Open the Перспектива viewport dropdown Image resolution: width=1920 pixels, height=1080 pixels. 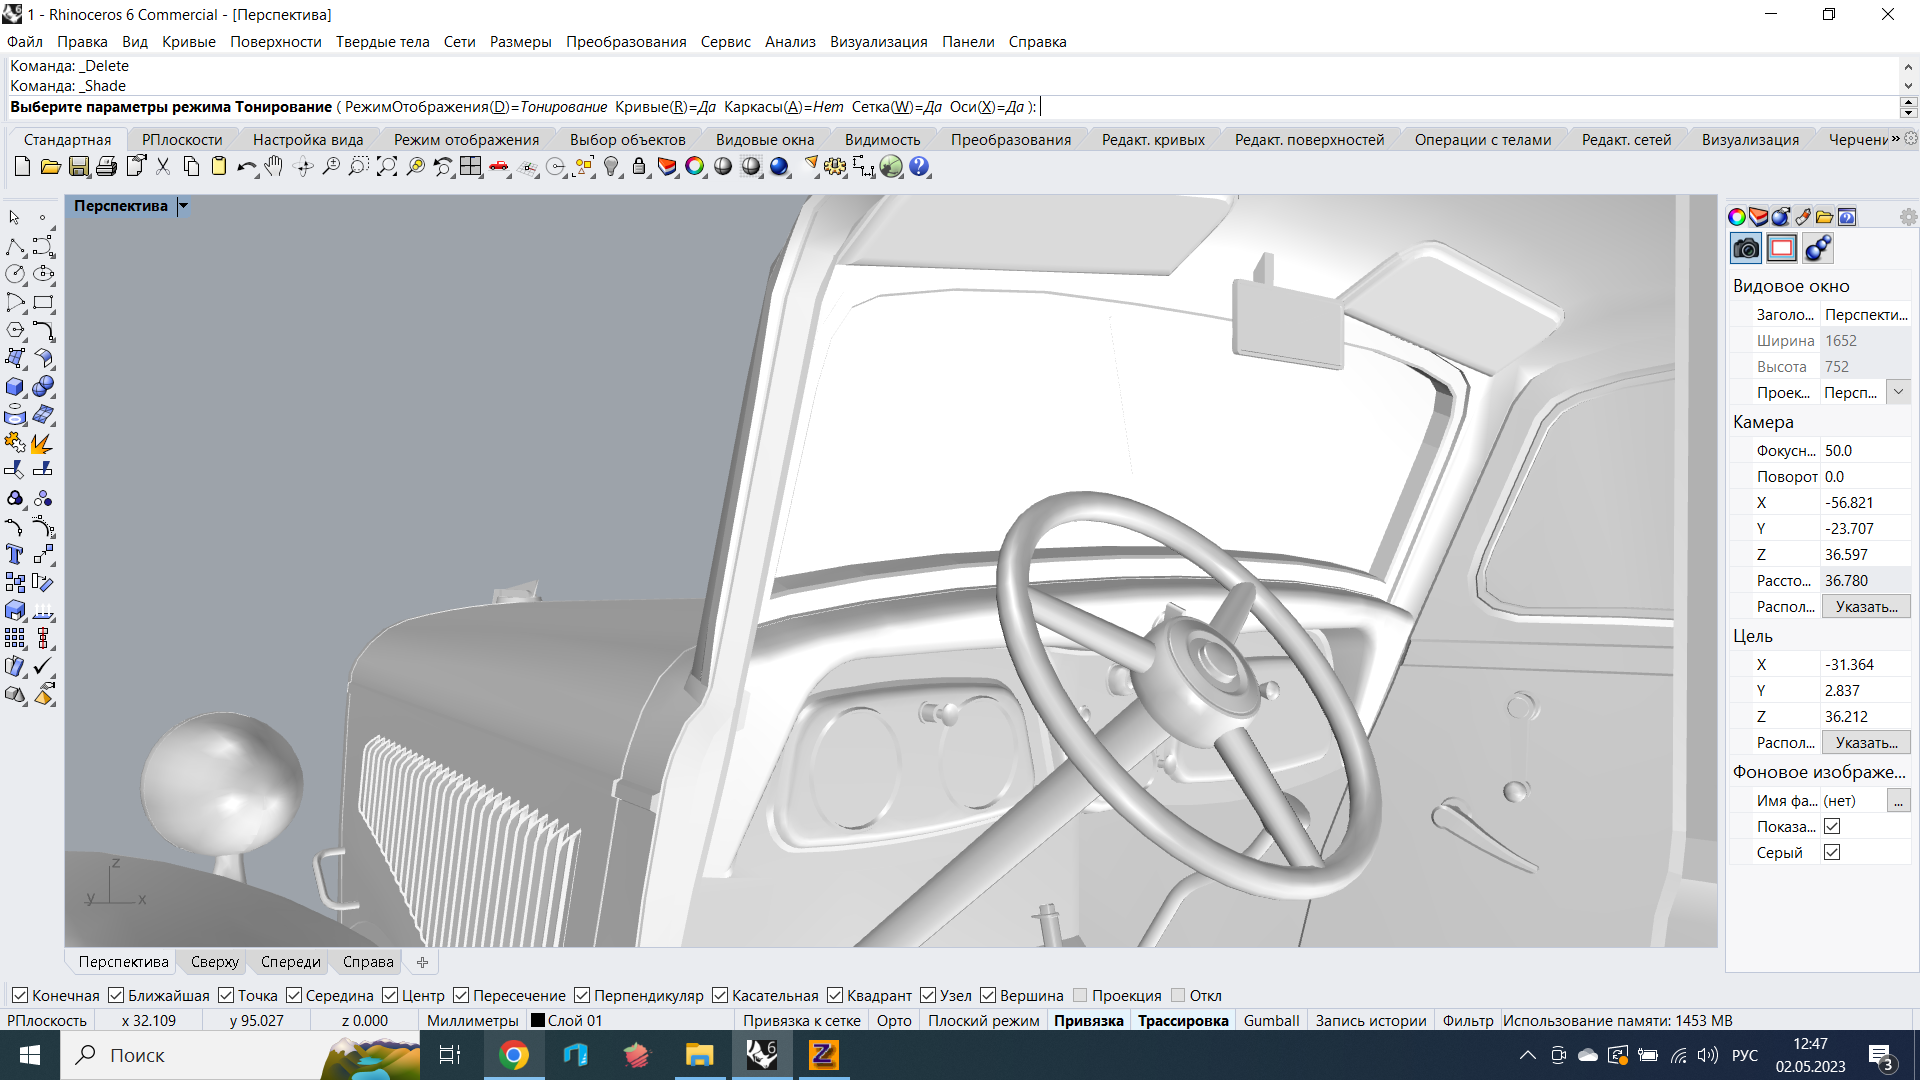[185, 206]
